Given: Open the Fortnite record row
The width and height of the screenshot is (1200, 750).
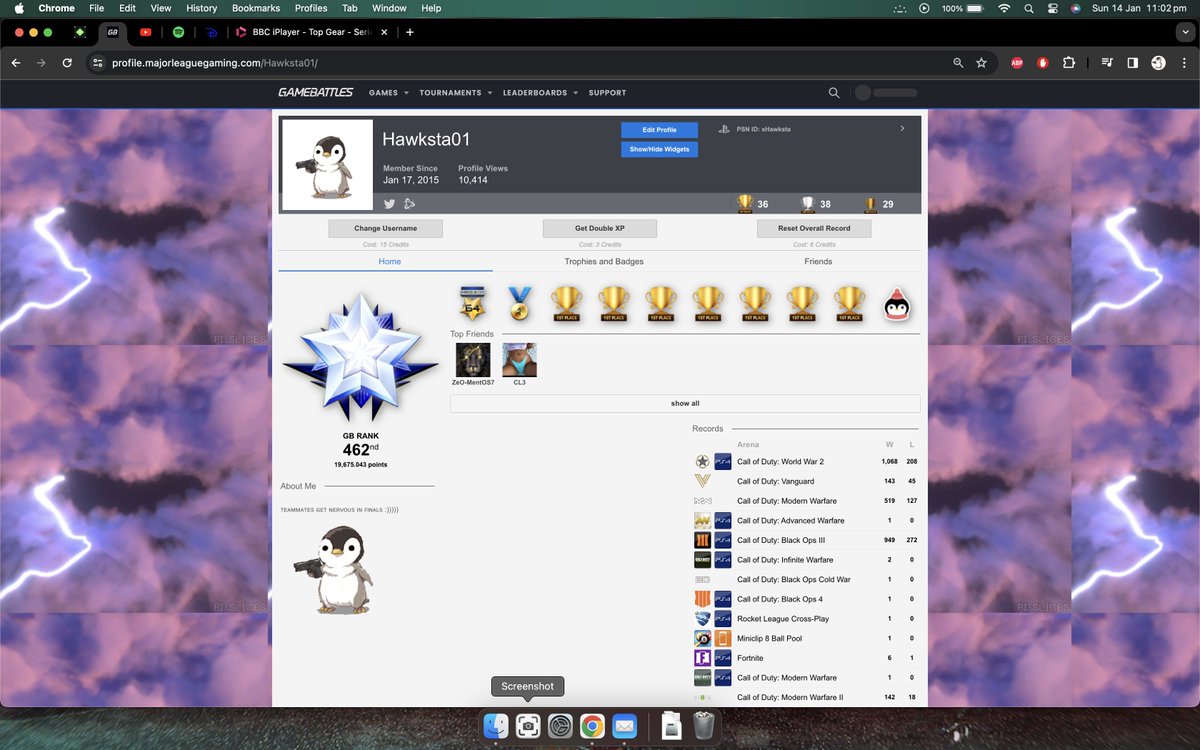Looking at the screenshot, I should click(806, 658).
